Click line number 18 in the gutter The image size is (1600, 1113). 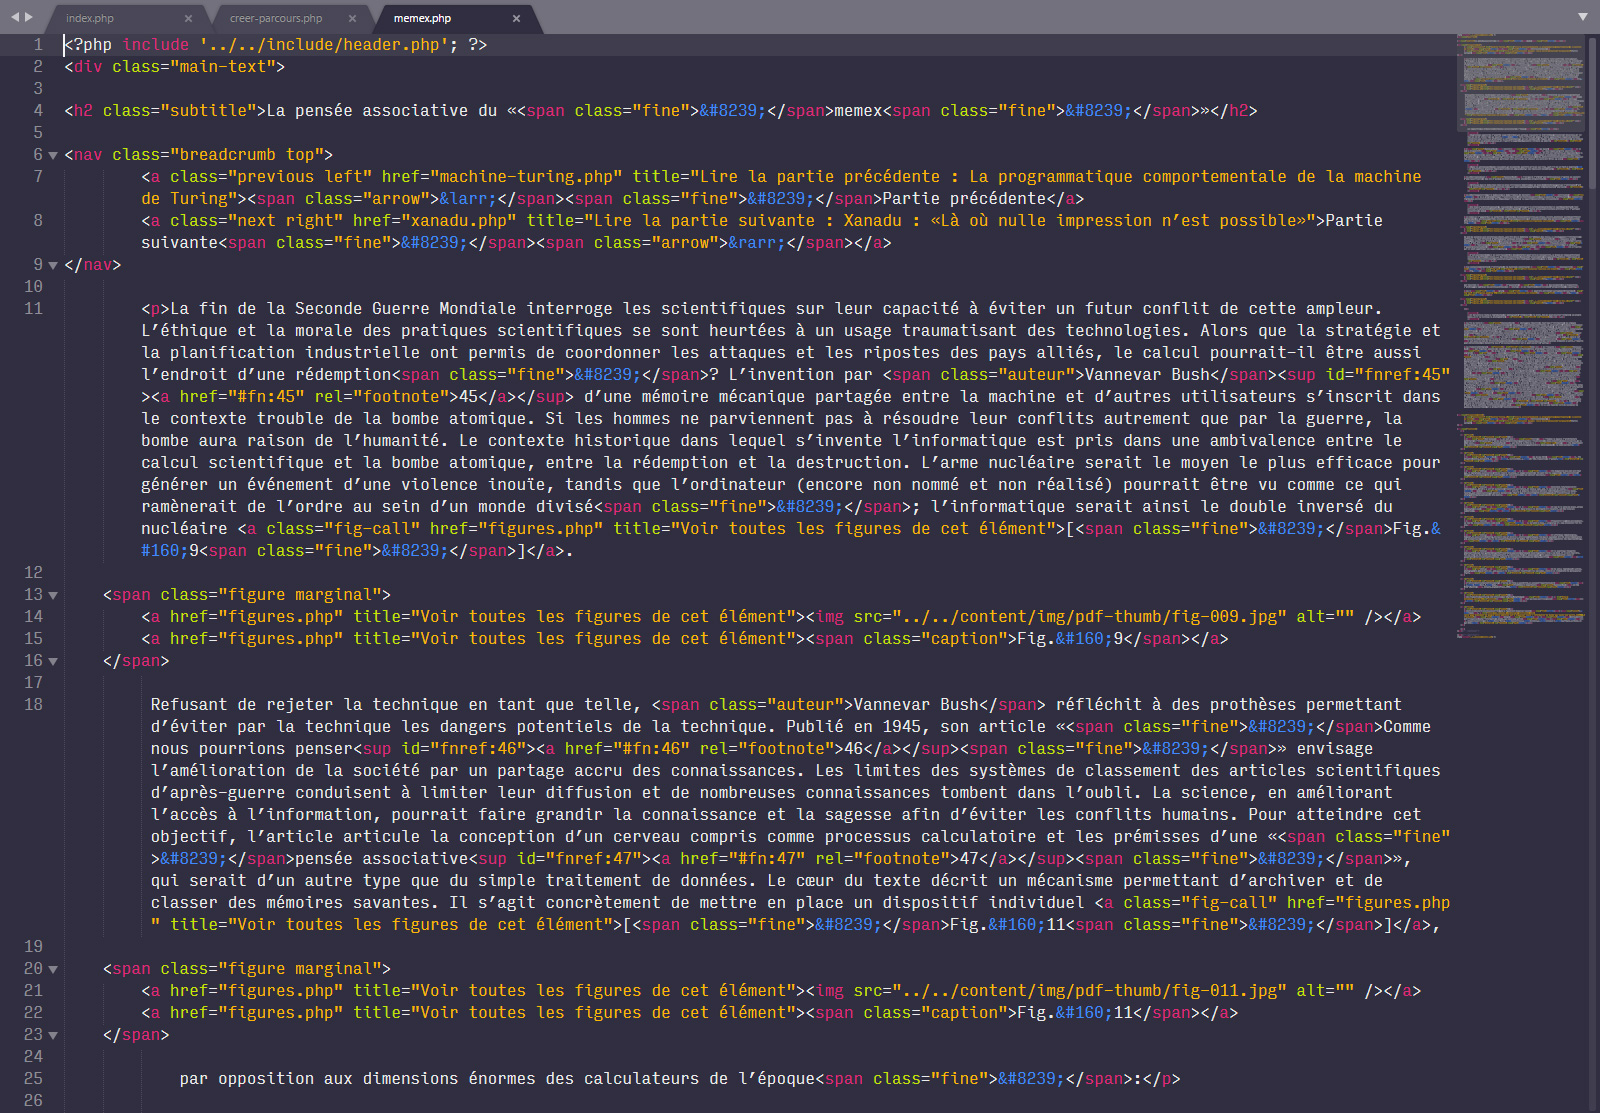[x=33, y=705]
